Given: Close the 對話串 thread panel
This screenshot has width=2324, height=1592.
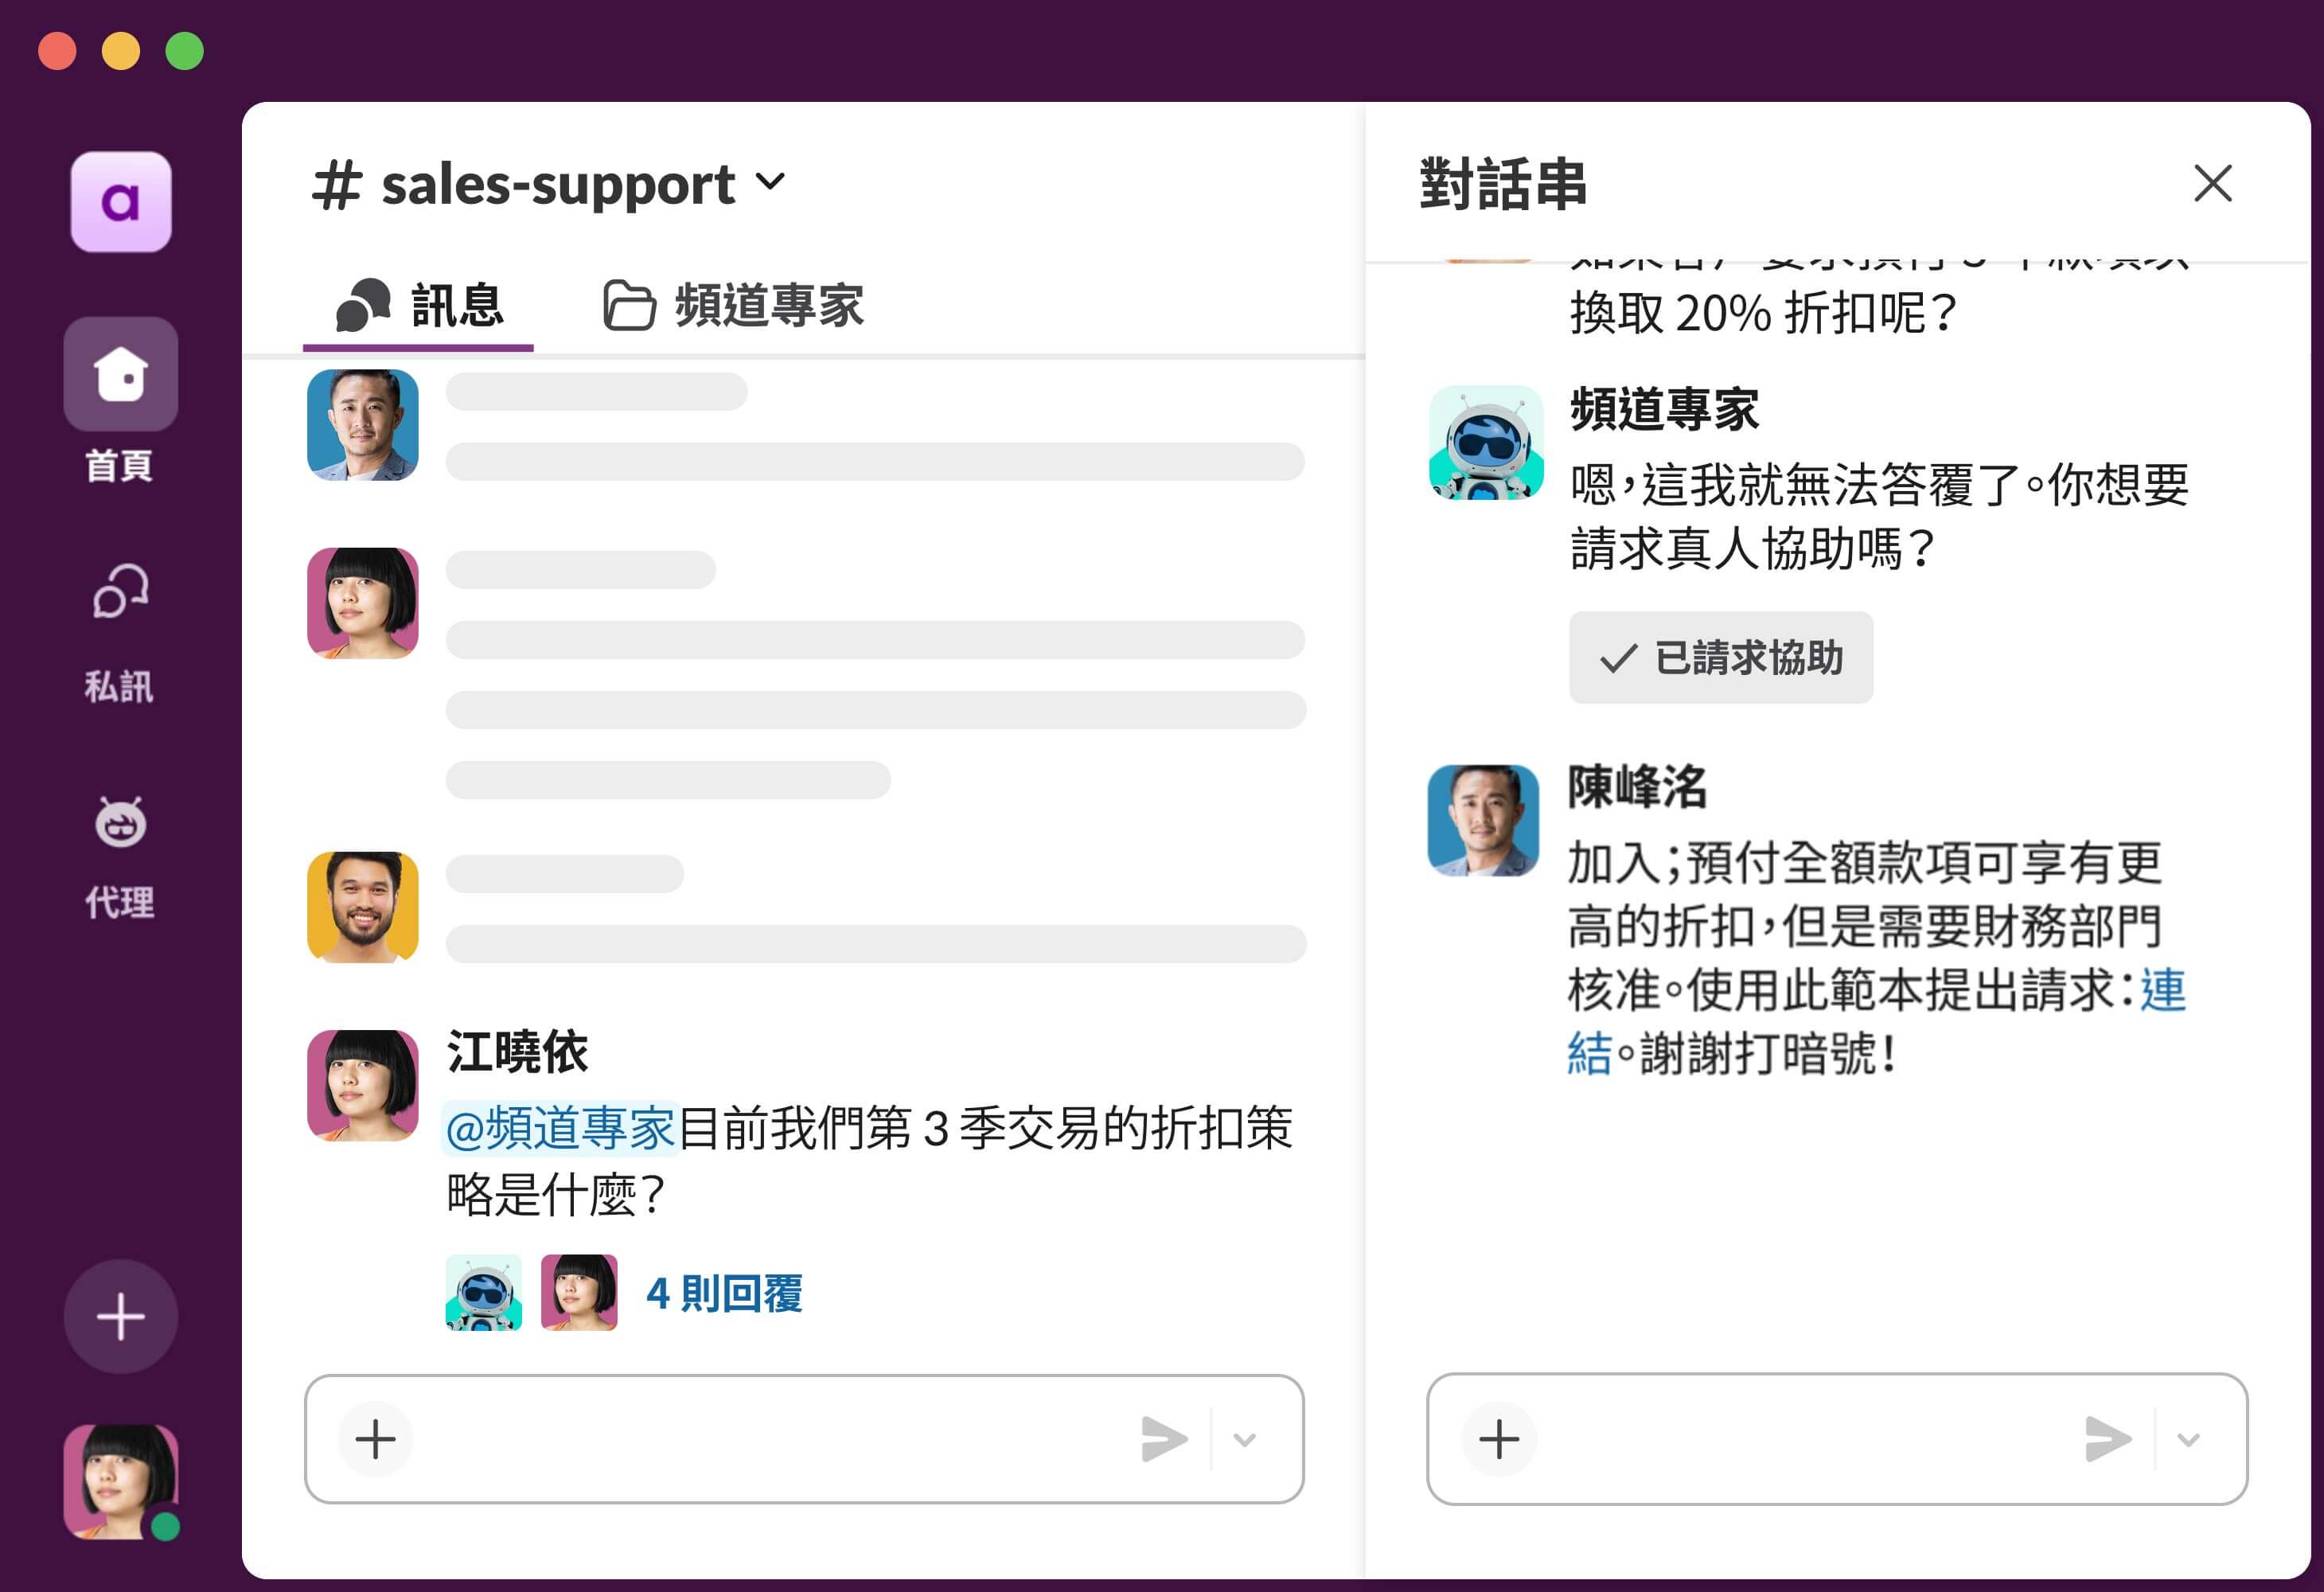Looking at the screenshot, I should (x=2213, y=184).
